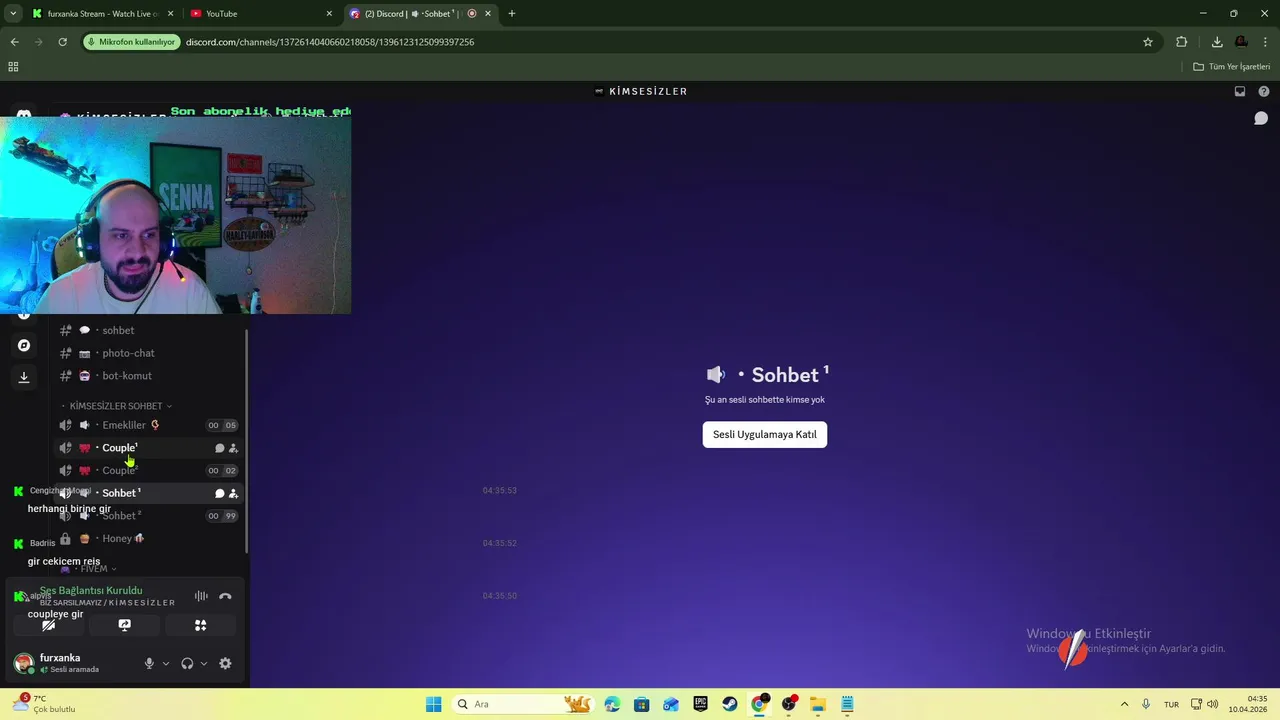
Task: Click invite icon on Couple¹ channel
Action: [233, 448]
